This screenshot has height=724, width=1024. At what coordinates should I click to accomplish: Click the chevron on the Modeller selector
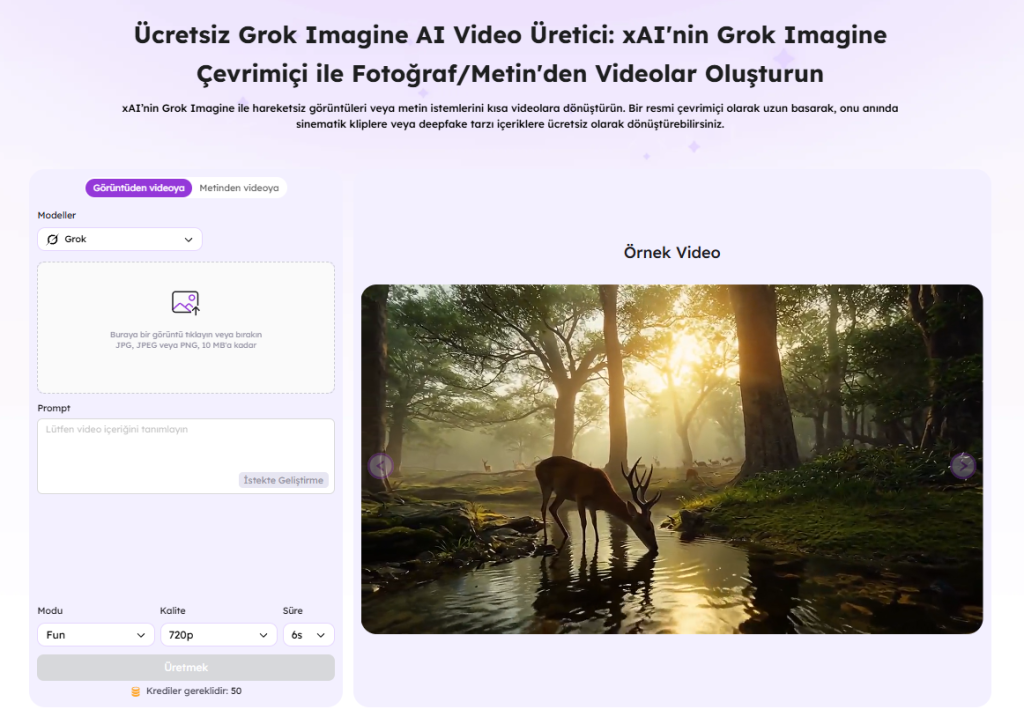(189, 239)
